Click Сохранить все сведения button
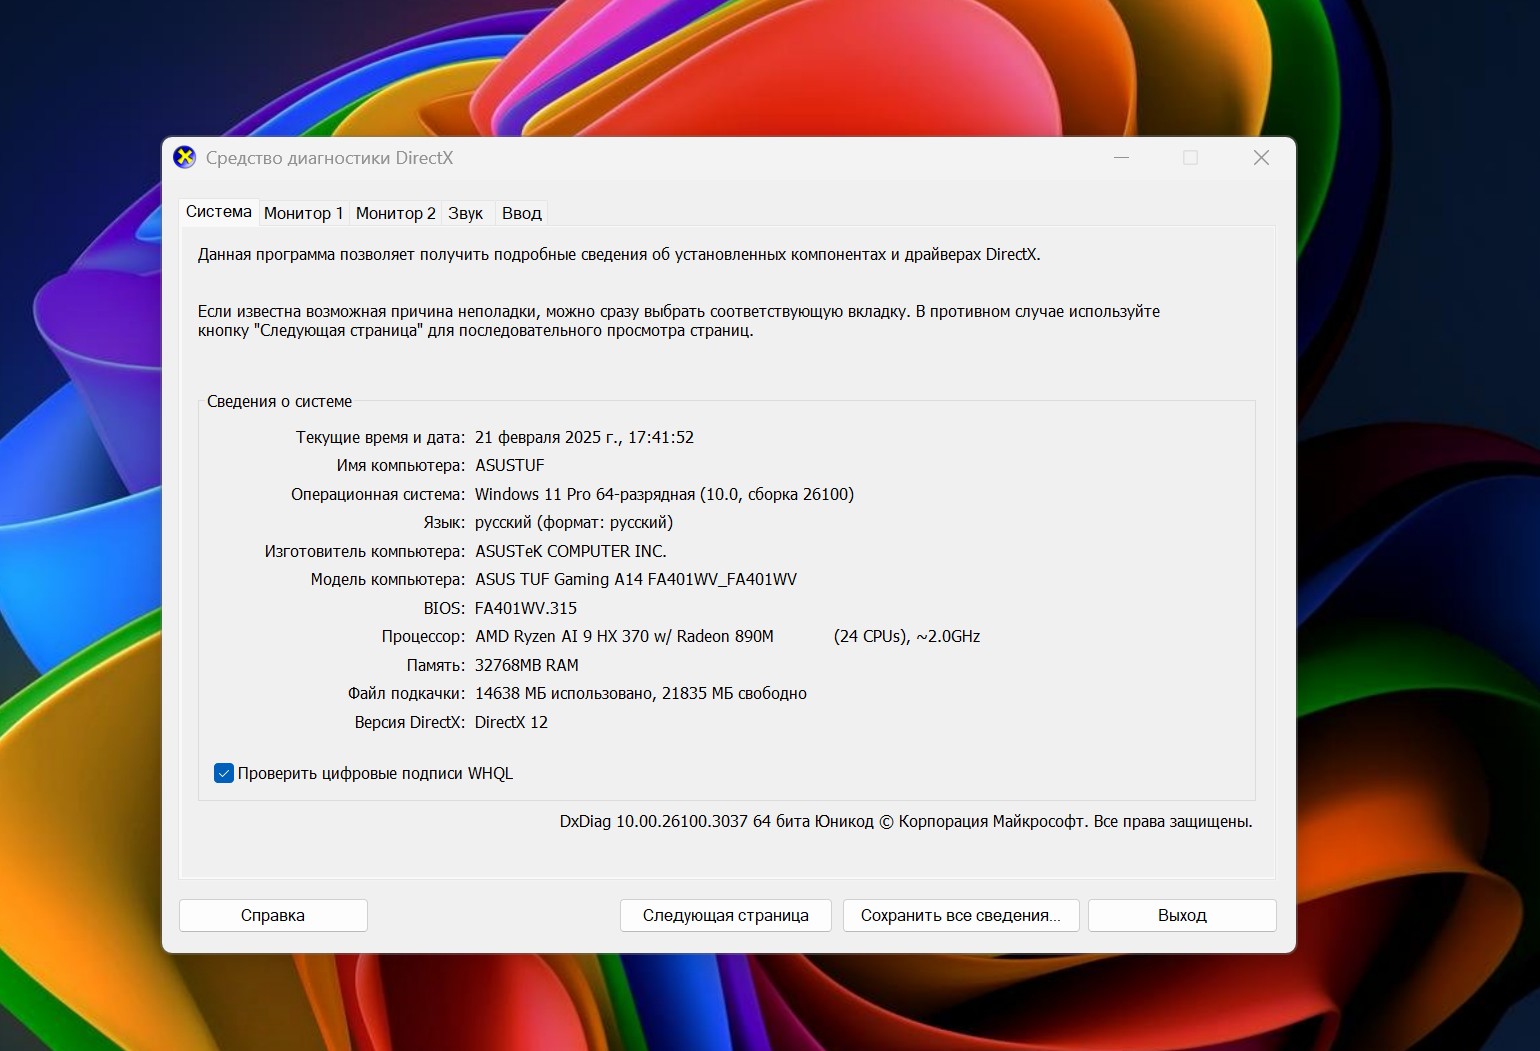 coord(961,915)
